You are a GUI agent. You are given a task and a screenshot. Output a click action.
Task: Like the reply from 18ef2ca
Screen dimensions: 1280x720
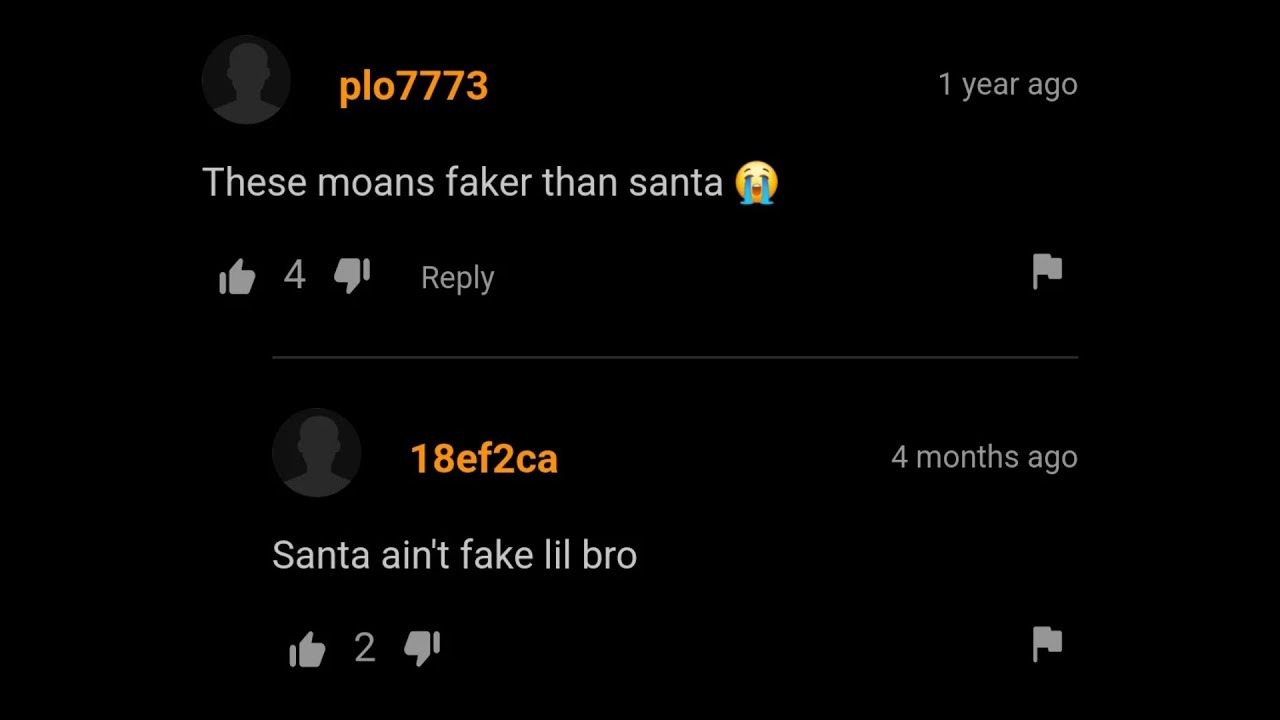(x=307, y=649)
